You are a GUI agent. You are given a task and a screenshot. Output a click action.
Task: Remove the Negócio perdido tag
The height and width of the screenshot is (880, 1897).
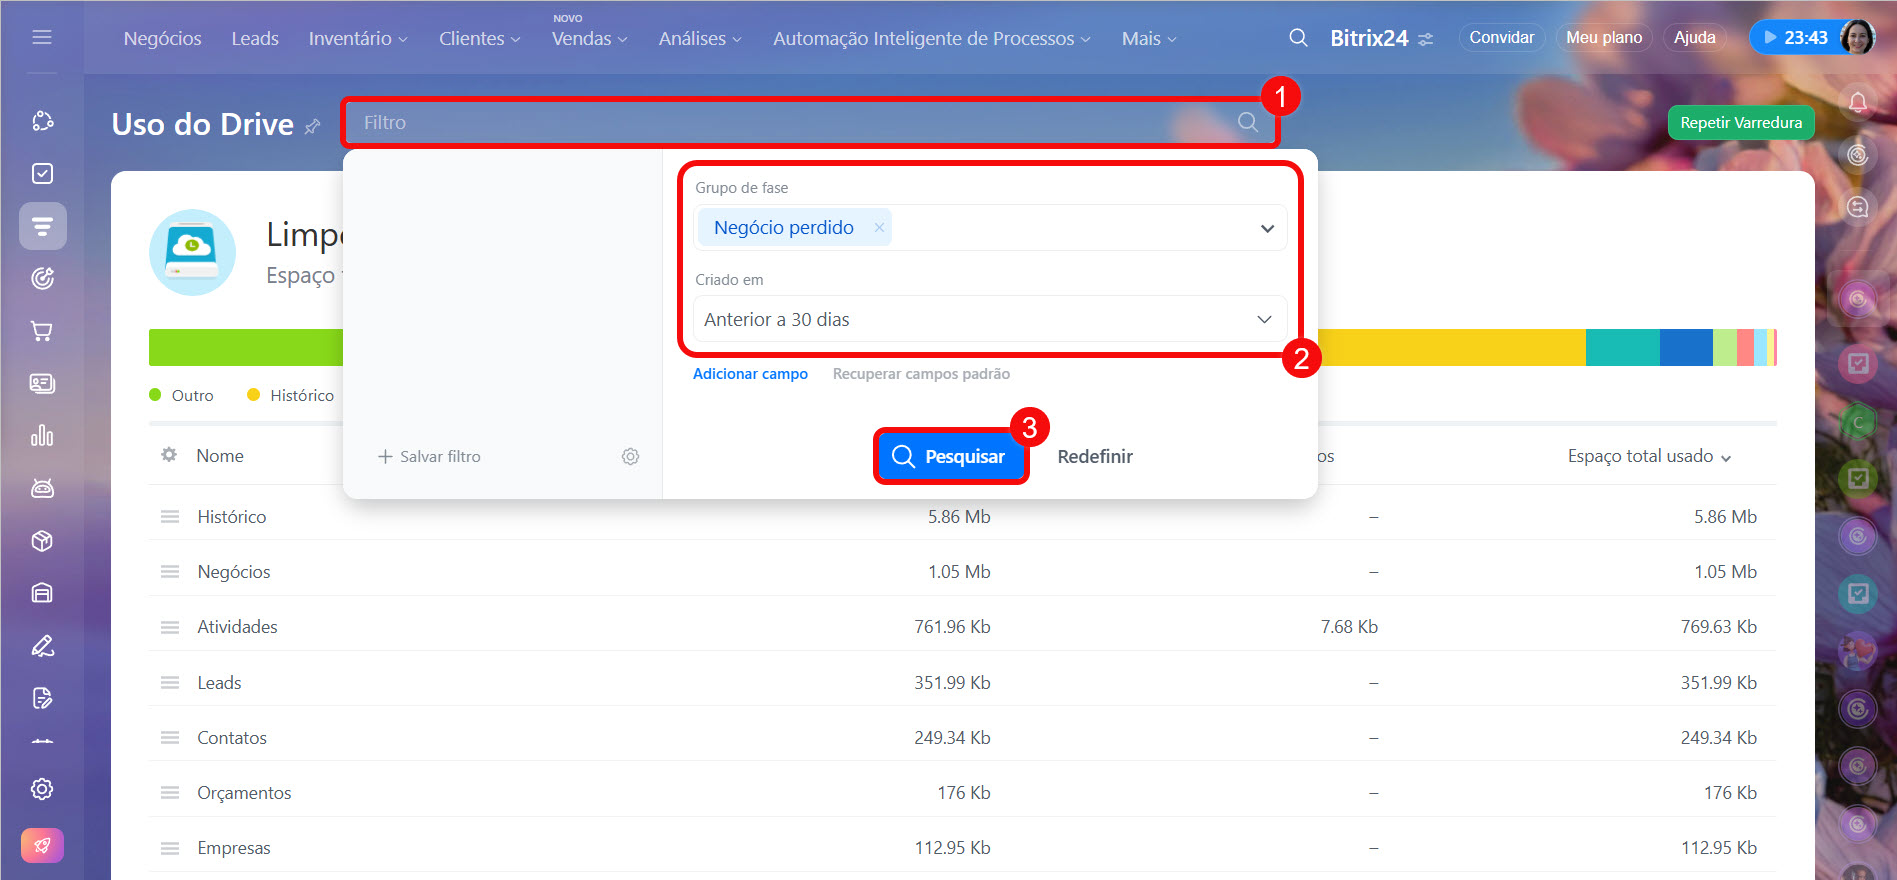(879, 228)
